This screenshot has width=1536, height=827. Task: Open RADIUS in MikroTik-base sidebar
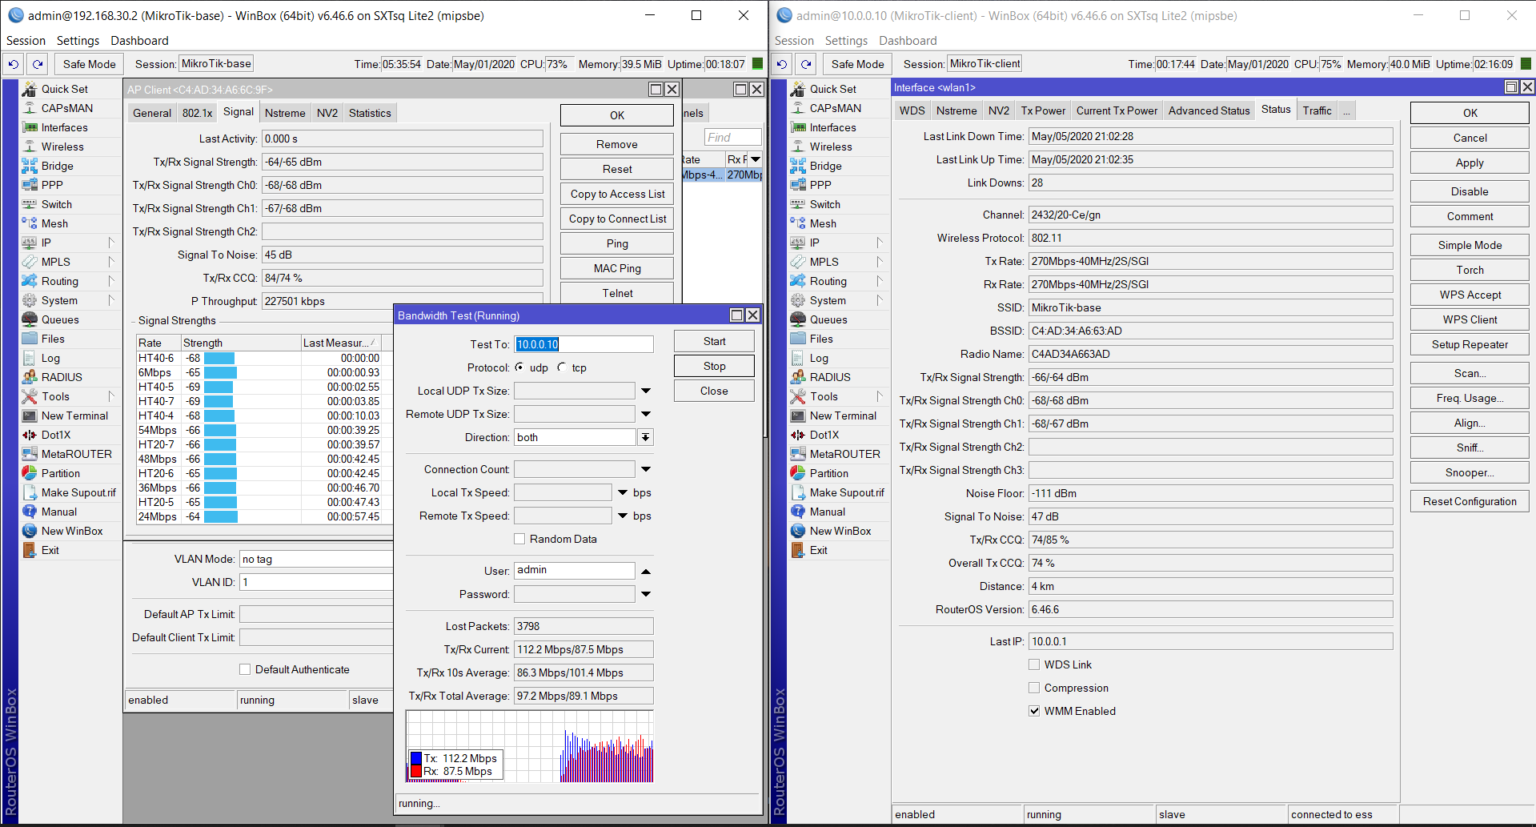point(61,377)
